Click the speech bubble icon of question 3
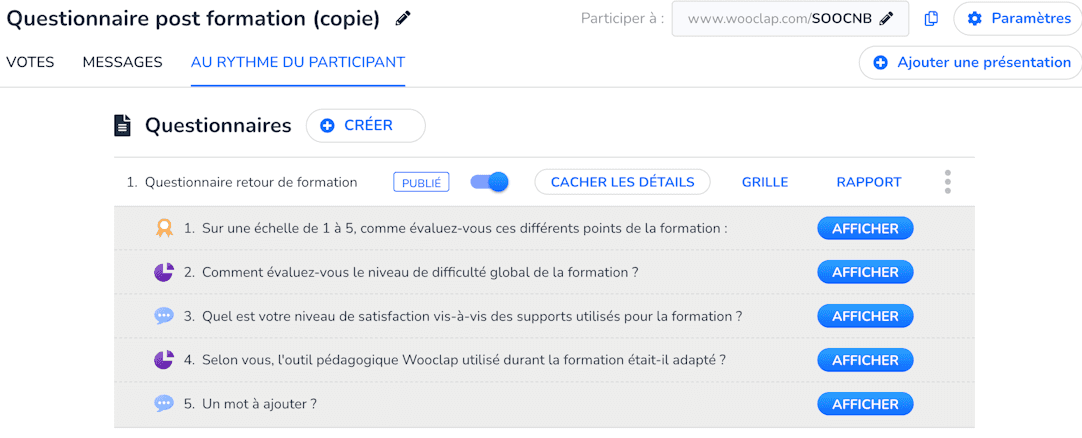The image size is (1082, 438). coord(164,316)
